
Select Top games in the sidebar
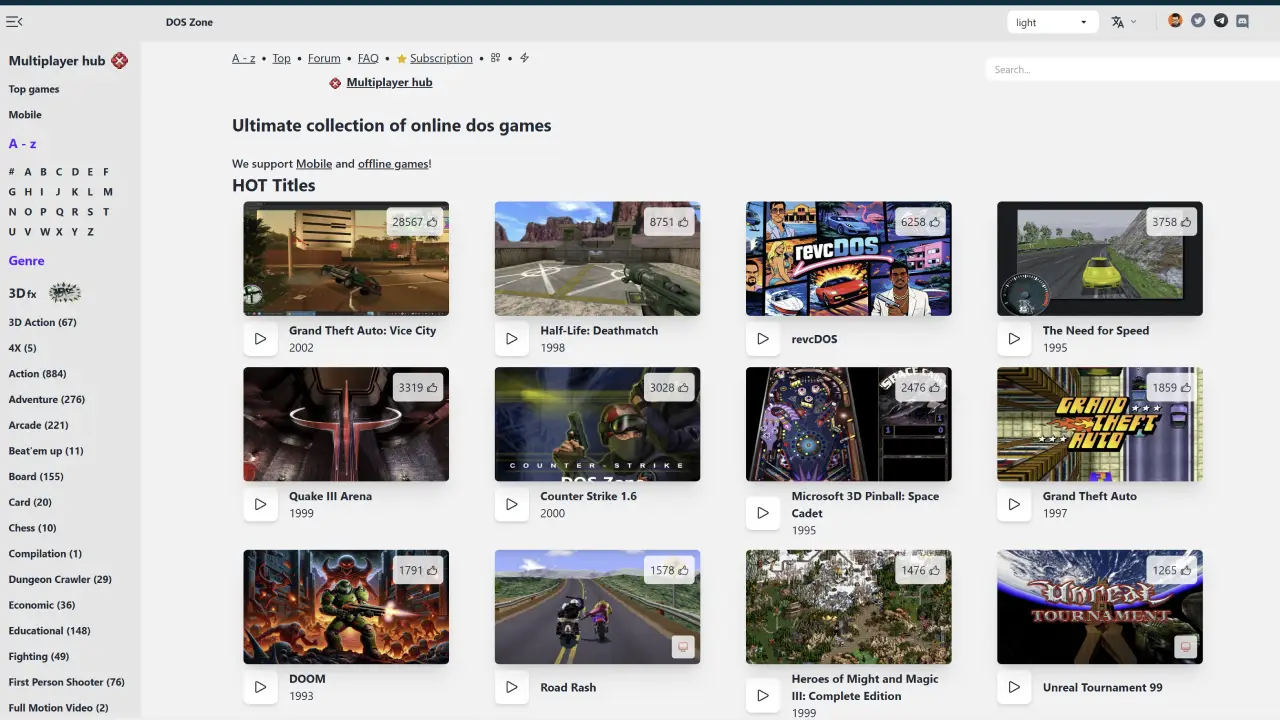click(x=34, y=89)
